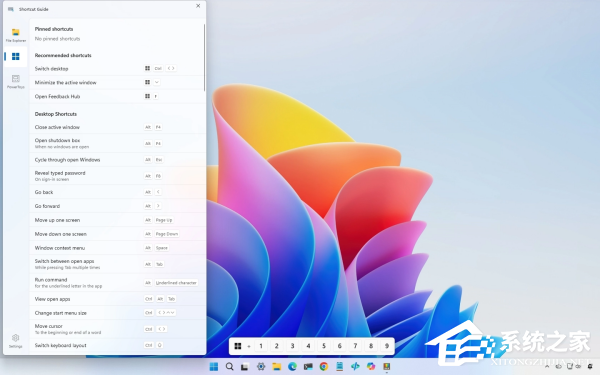Select the 'Run command' shortcut row
Screen dimensions: 600x375
(117, 283)
